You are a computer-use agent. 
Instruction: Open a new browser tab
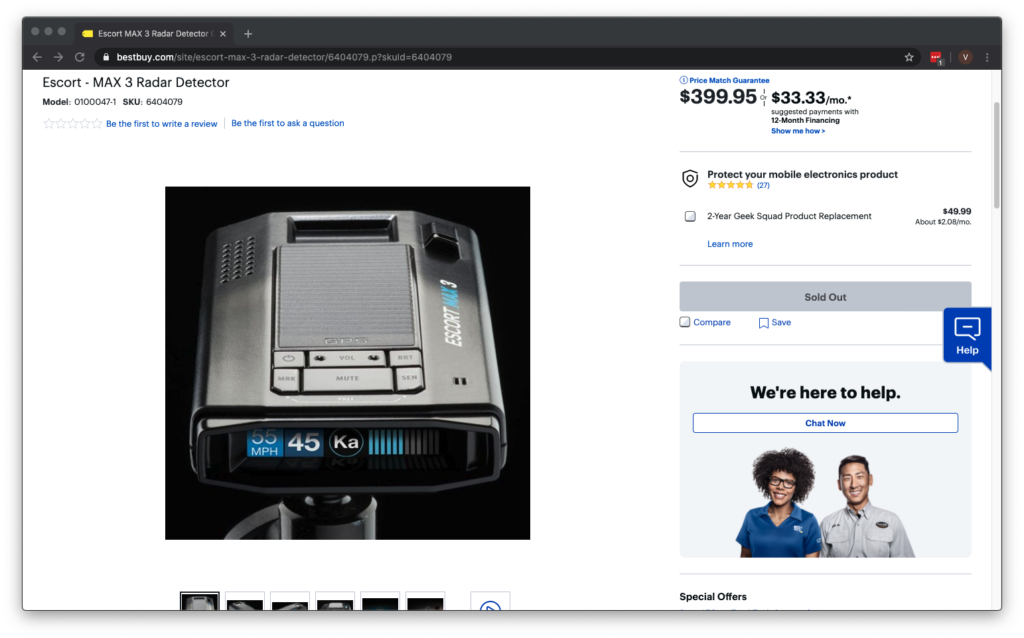[248, 34]
